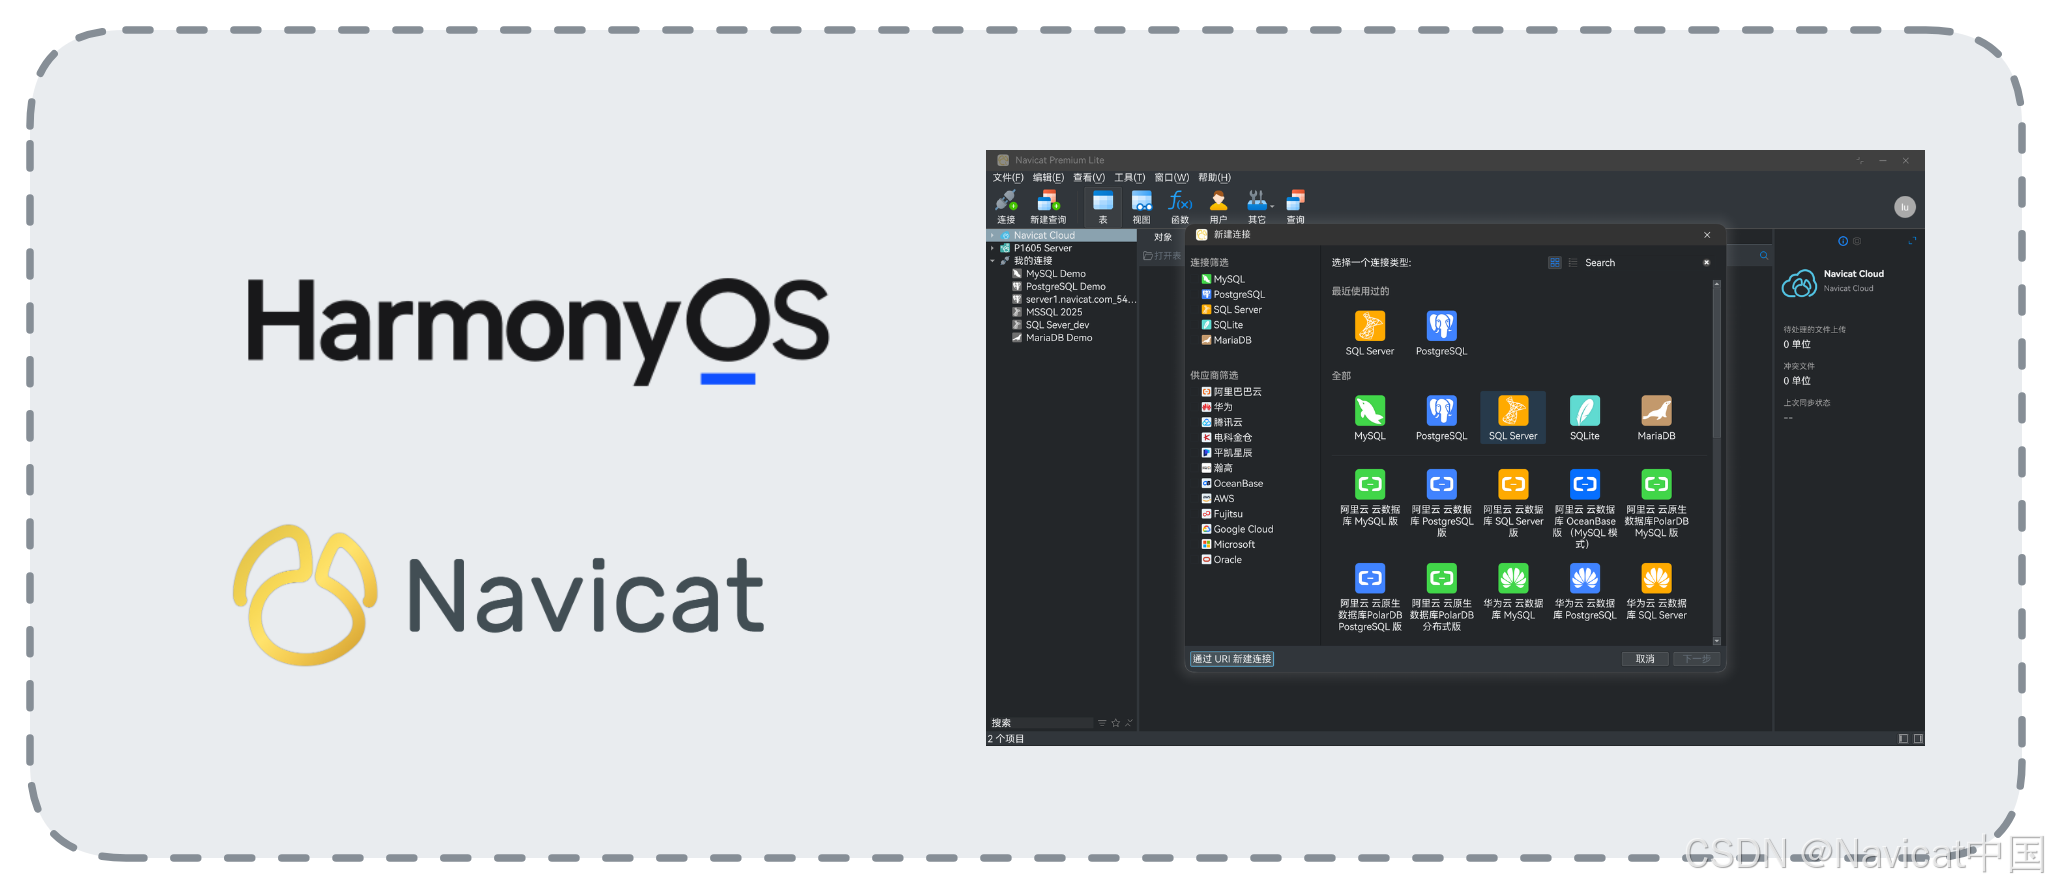
Task: Click the search magnifier in object pane
Action: click(1764, 256)
